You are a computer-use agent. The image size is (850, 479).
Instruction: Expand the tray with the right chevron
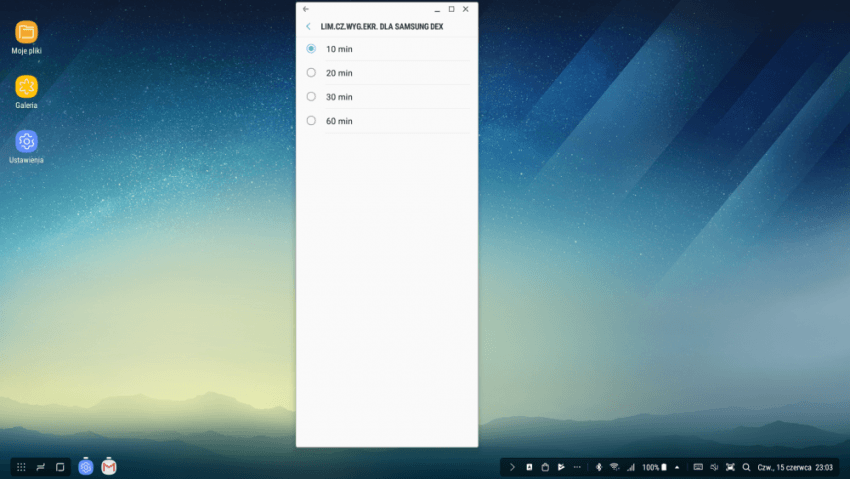pyautogui.click(x=512, y=467)
